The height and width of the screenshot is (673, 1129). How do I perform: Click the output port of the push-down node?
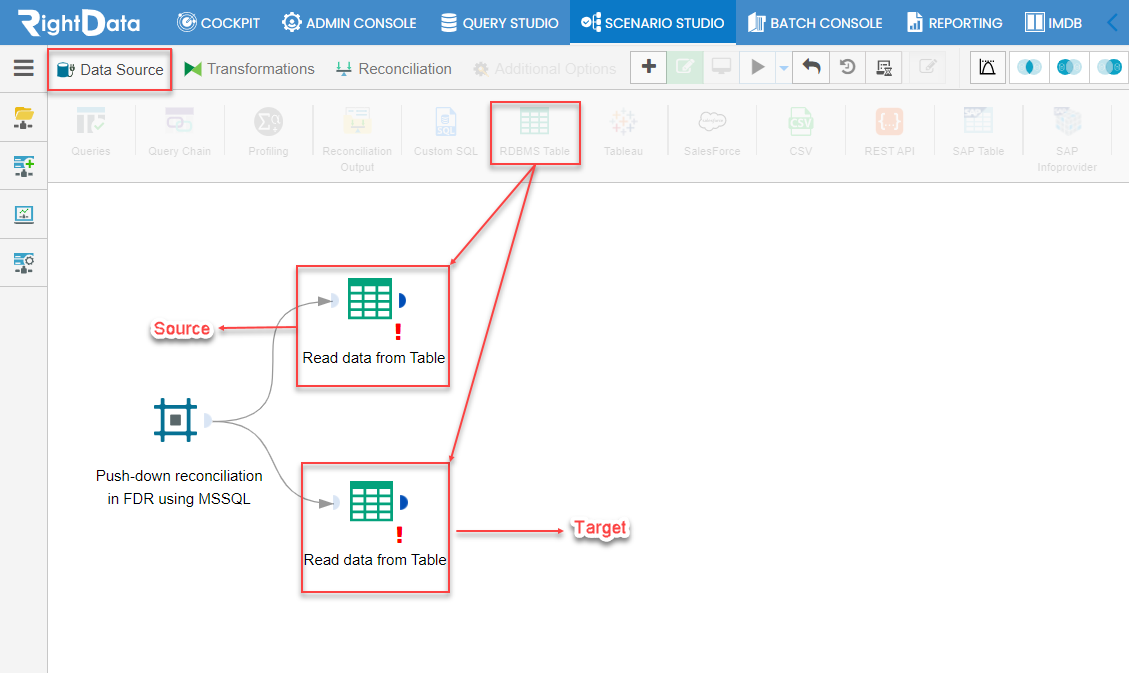(207, 420)
